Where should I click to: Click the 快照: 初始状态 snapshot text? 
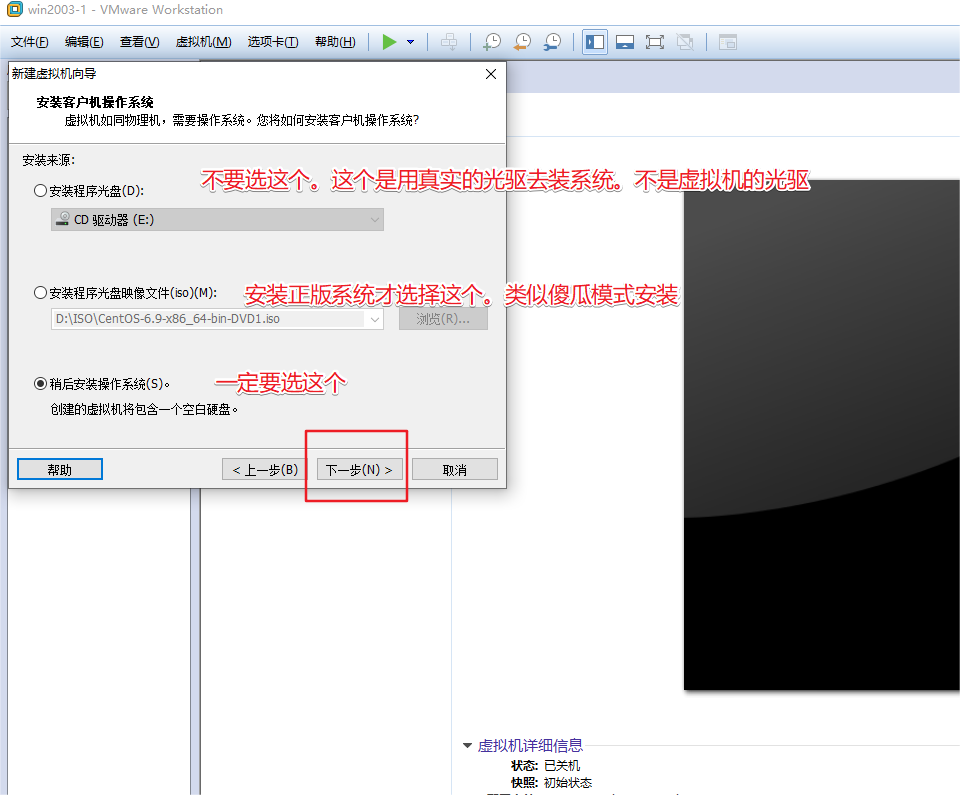click(x=552, y=783)
